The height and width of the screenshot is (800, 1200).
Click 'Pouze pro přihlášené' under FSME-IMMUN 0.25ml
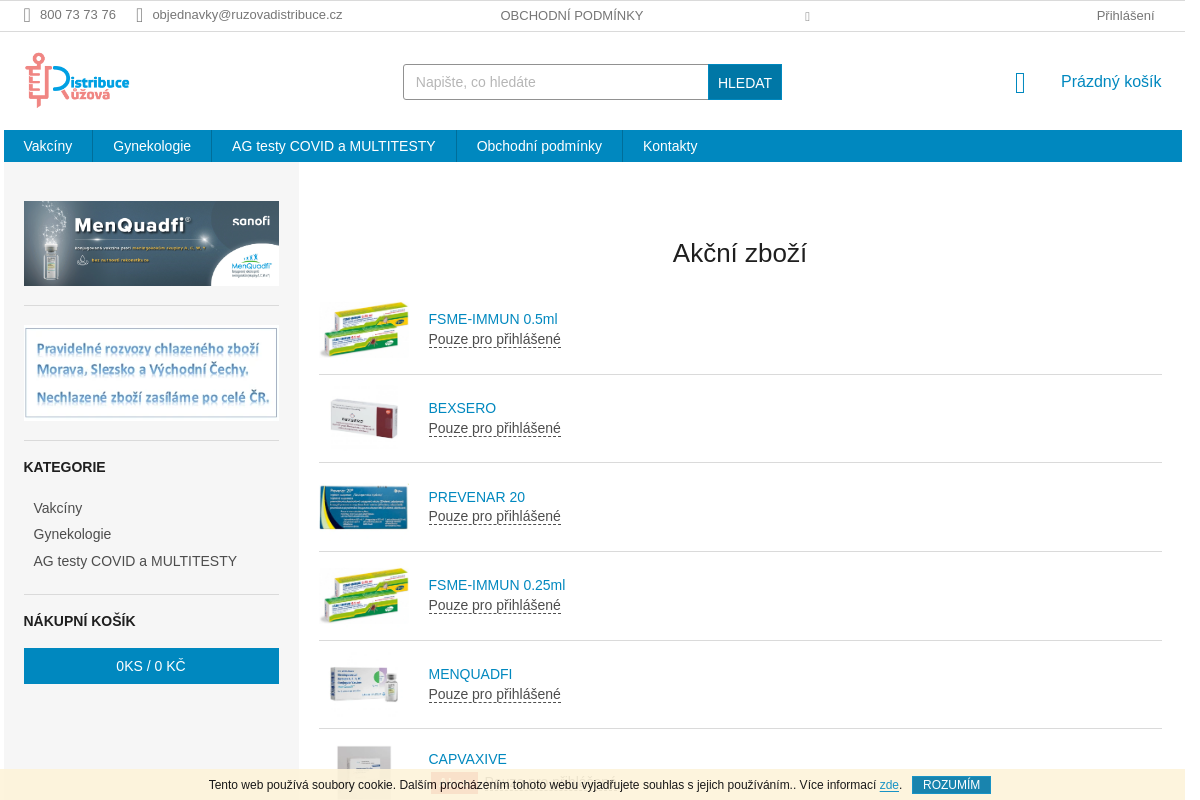[x=495, y=605]
